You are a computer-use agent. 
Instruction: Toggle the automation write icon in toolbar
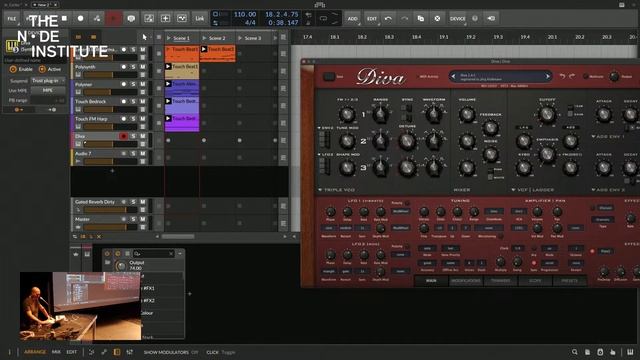pyautogui.click(x=97, y=18)
